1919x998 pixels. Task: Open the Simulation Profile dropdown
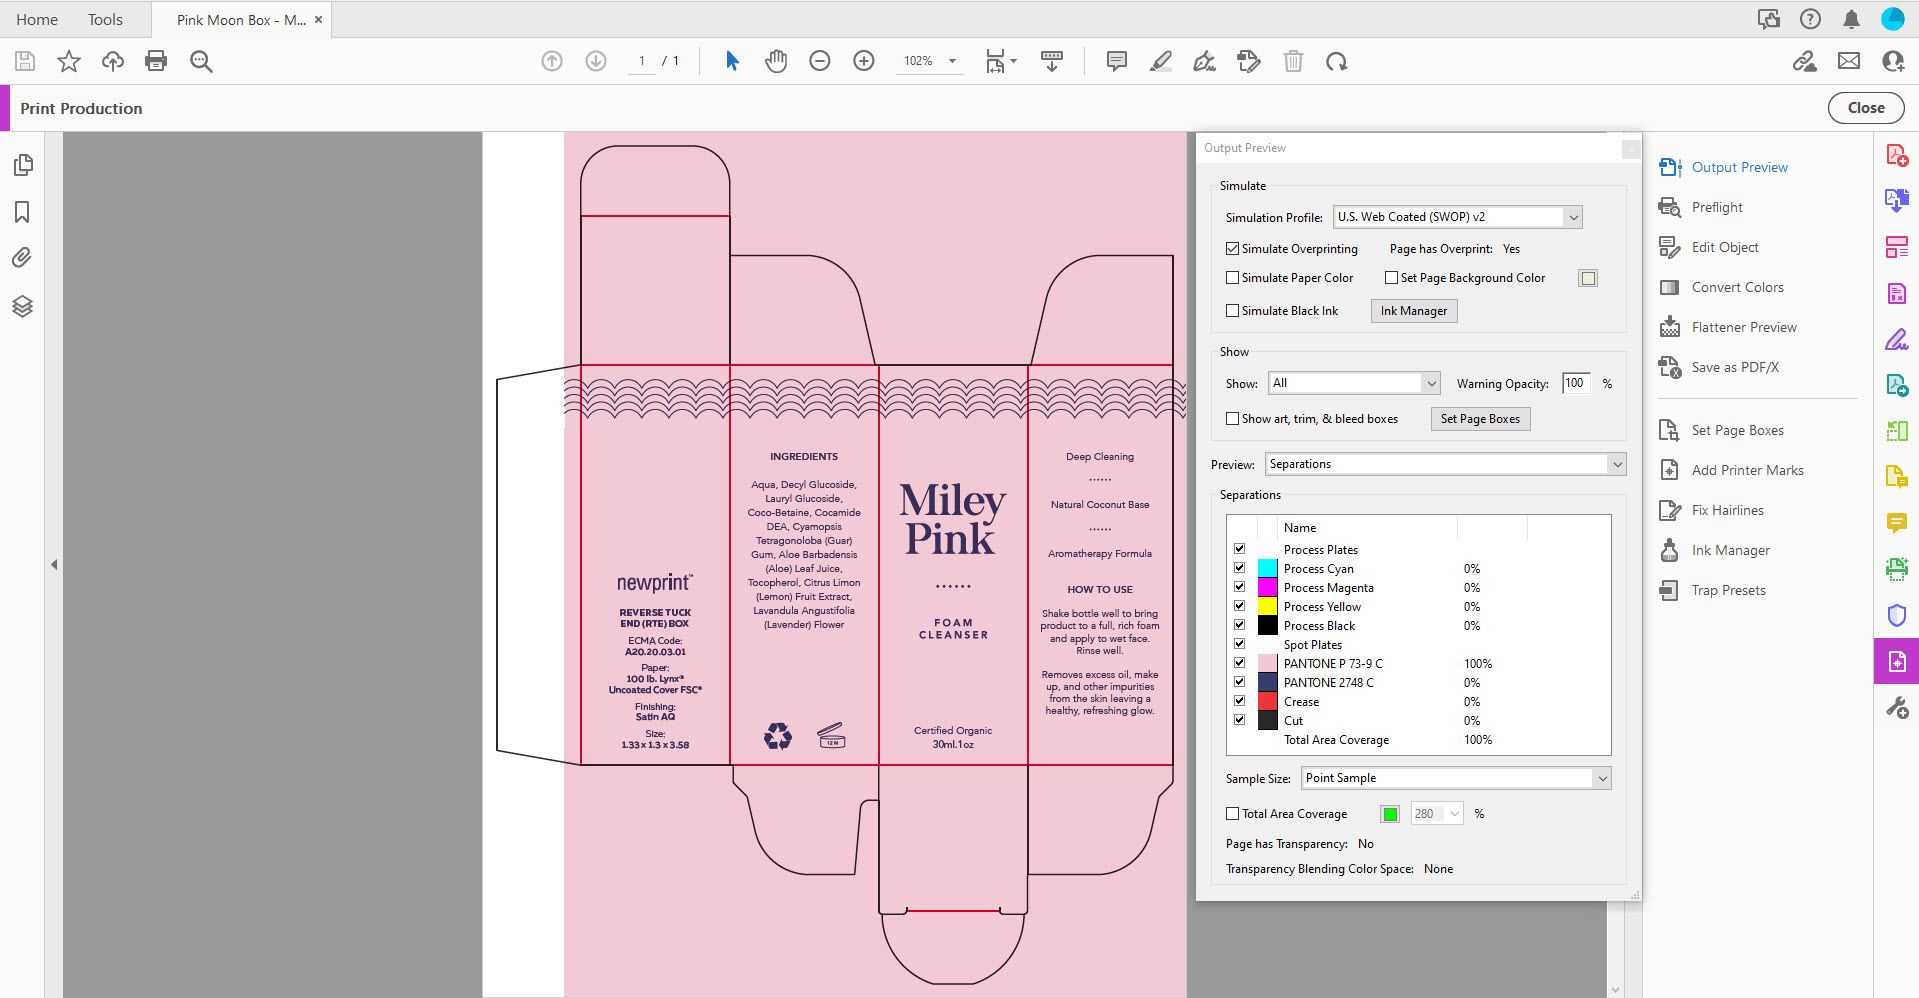tap(1573, 217)
